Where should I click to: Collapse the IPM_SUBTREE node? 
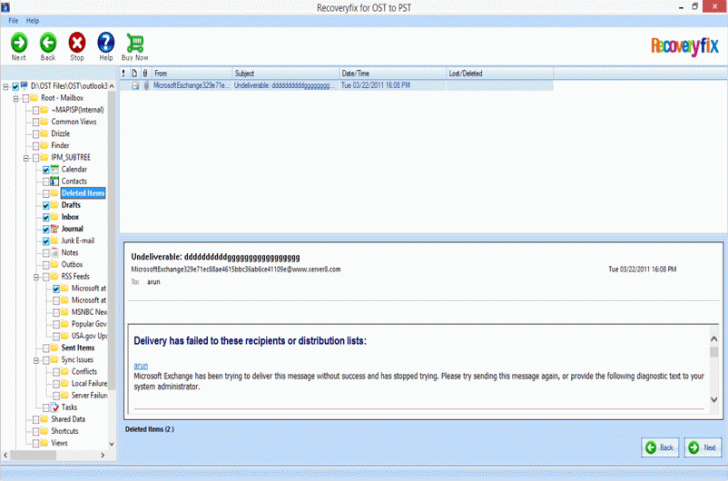coord(26,158)
